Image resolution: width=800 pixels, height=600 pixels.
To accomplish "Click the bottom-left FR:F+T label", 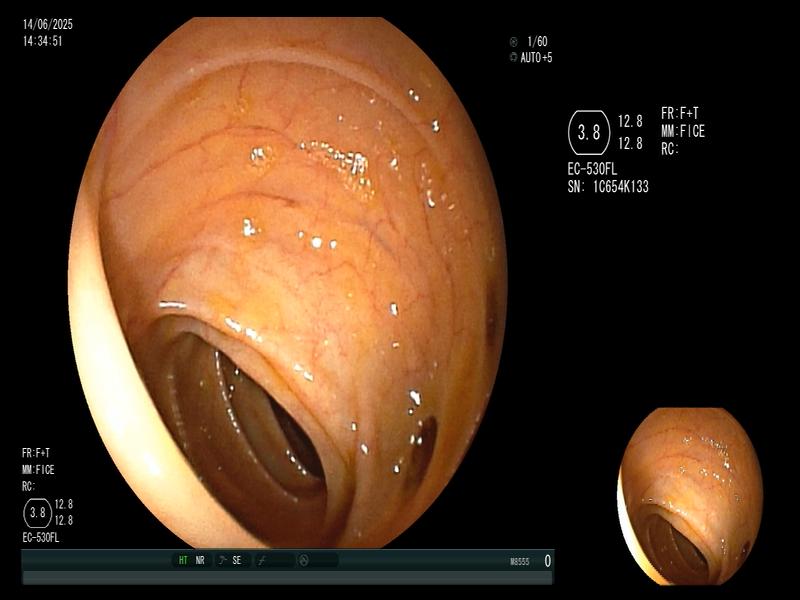I will 36,453.
